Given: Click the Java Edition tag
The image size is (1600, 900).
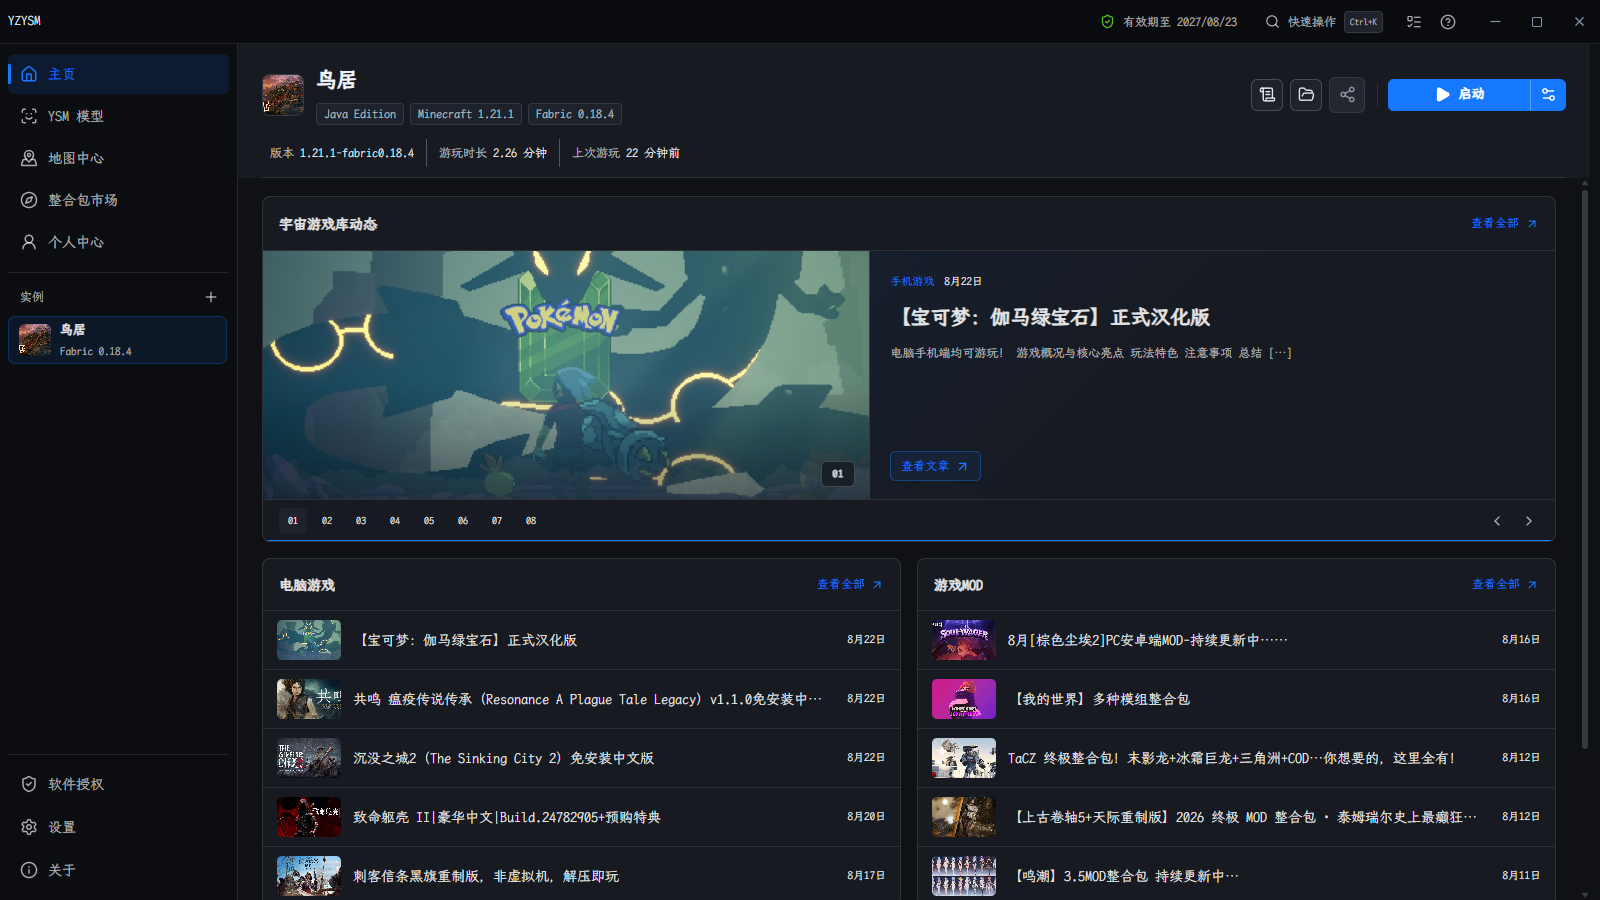Looking at the screenshot, I should point(360,114).
